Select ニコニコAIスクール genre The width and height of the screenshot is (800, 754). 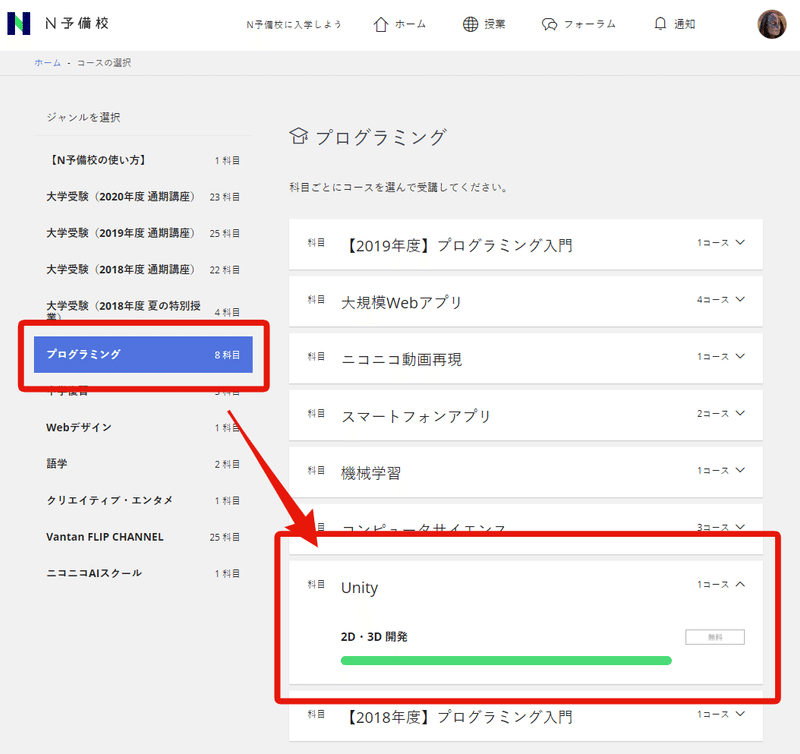pos(143,573)
